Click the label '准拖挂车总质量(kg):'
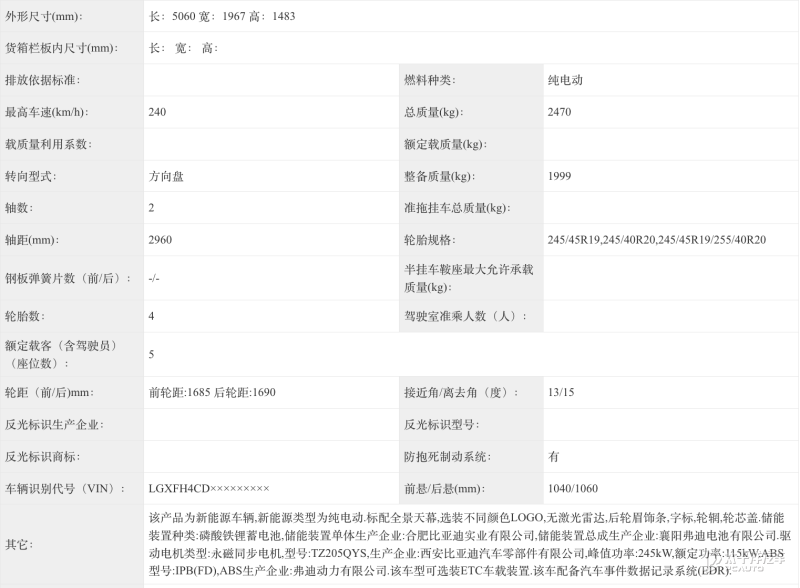This screenshot has height=588, width=800. pyautogui.click(x=457, y=208)
